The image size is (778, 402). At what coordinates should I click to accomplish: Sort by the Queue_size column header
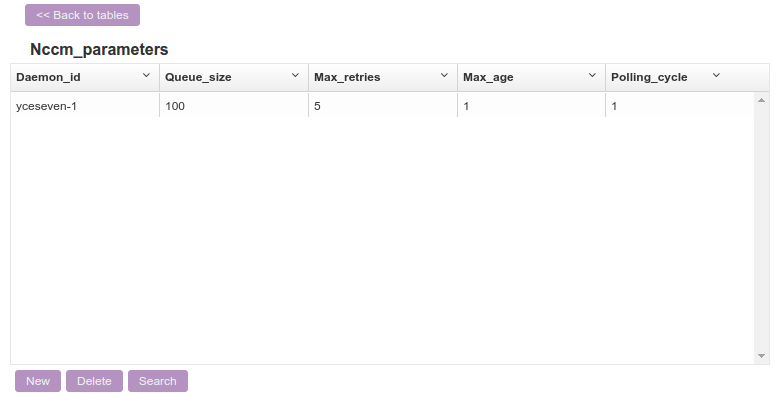tap(198, 77)
